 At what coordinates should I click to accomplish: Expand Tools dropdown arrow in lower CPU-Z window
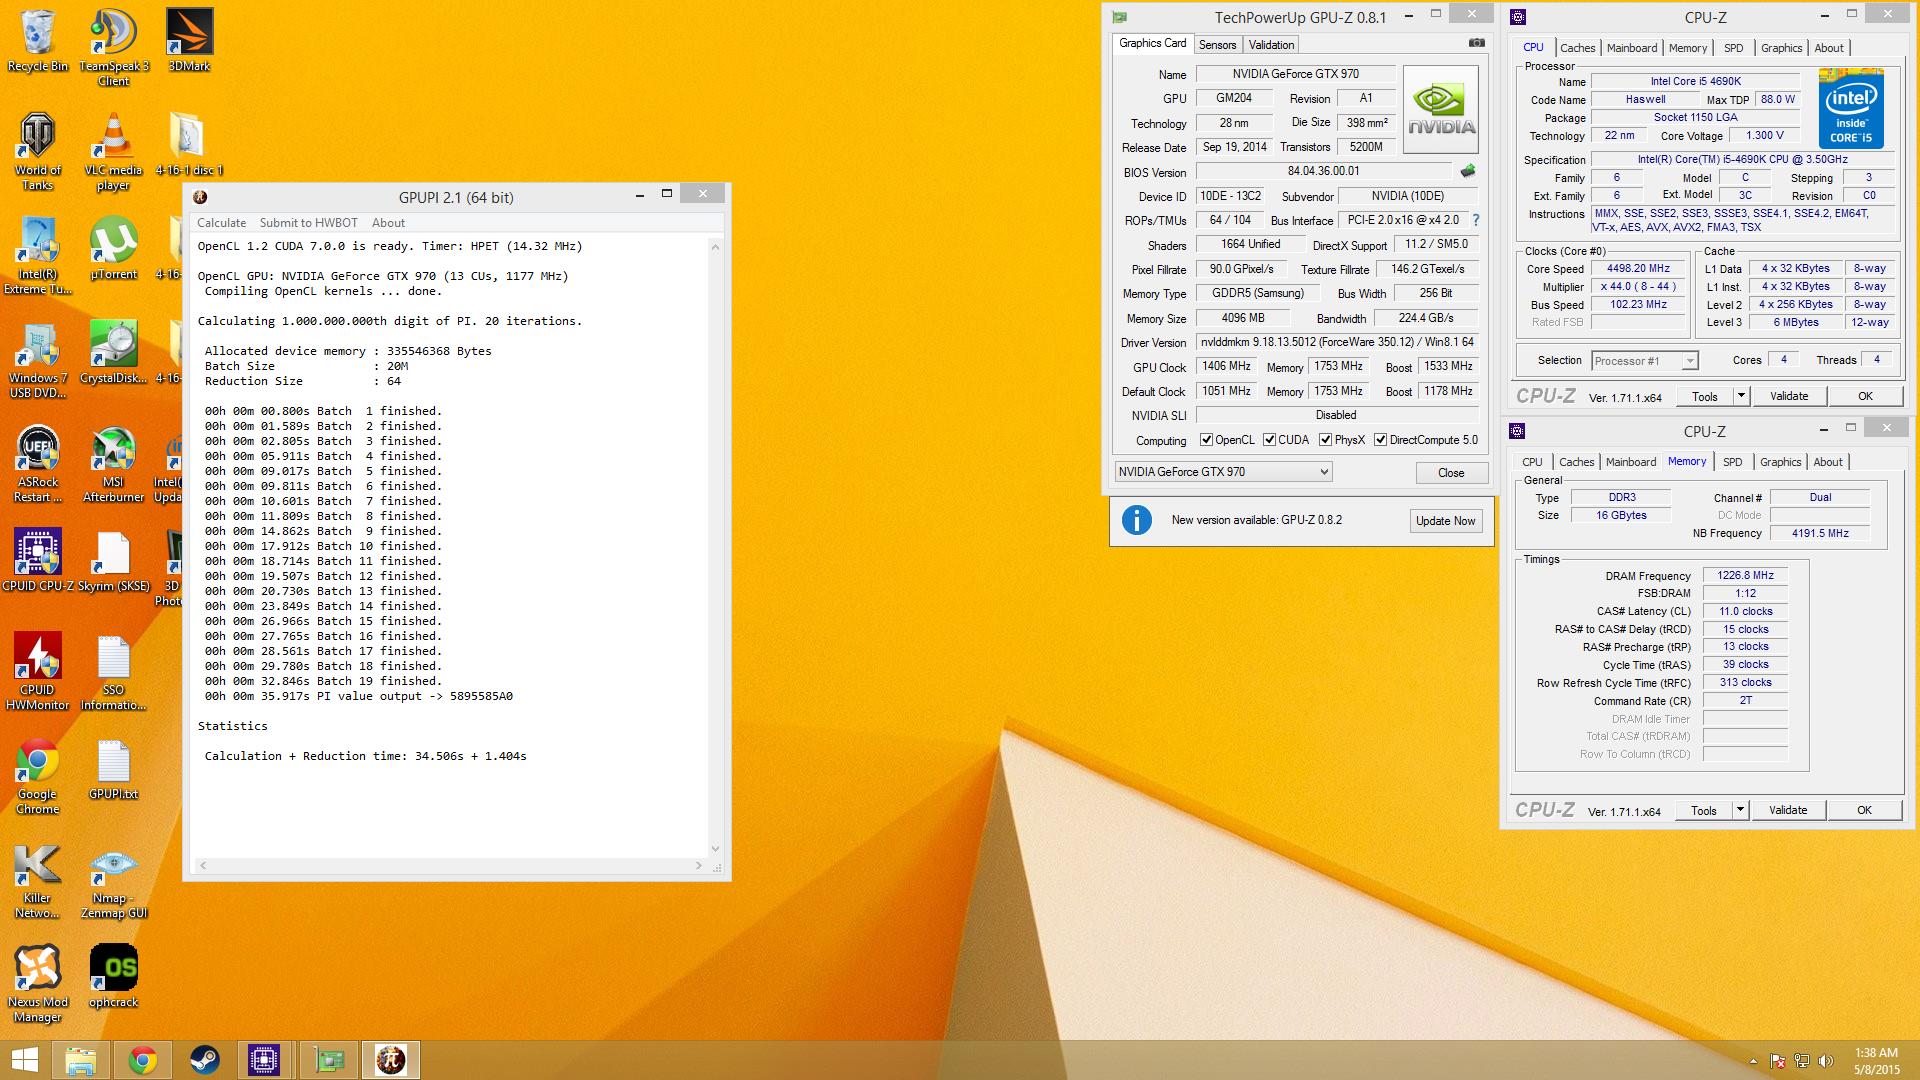1739,810
